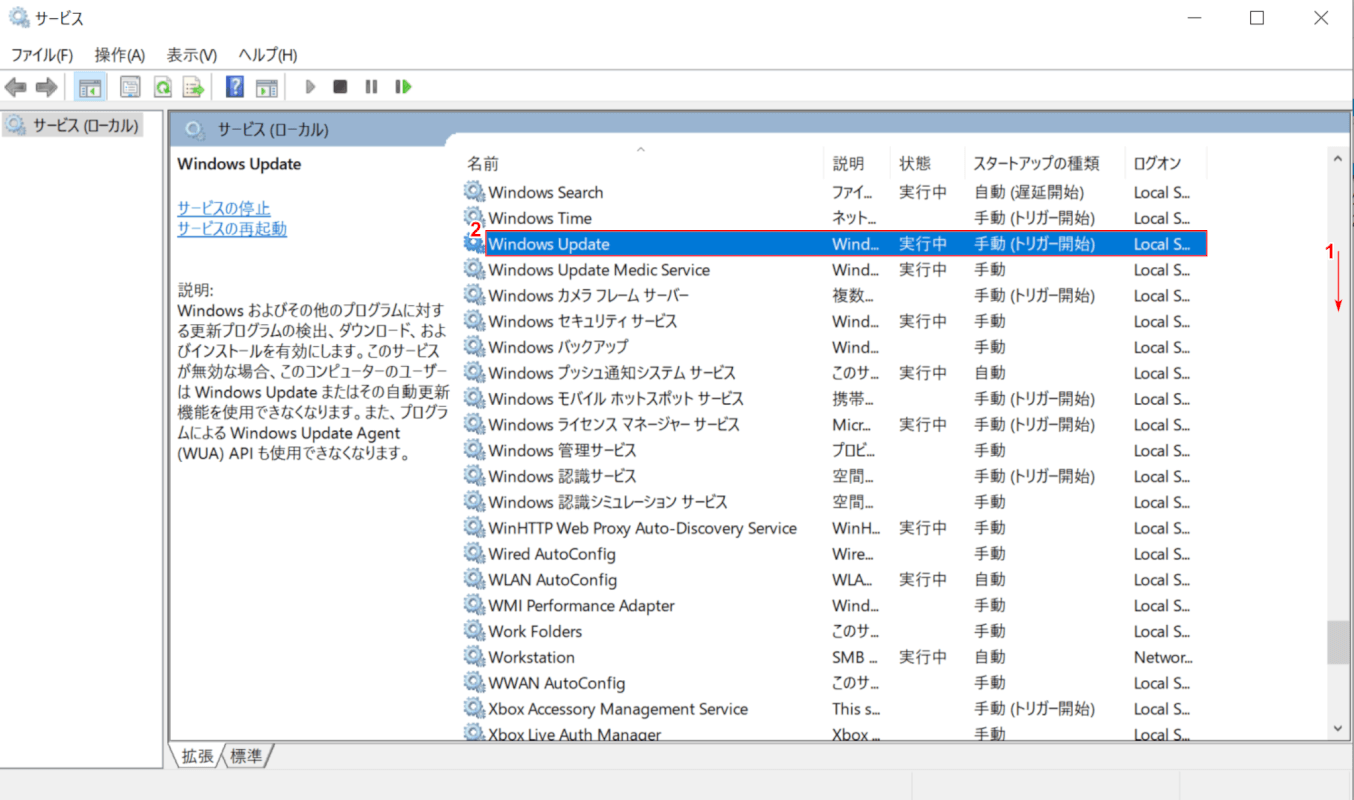Sort by スタートアップの種類 column header
This screenshot has height=800, width=1354.
(x=1036, y=164)
